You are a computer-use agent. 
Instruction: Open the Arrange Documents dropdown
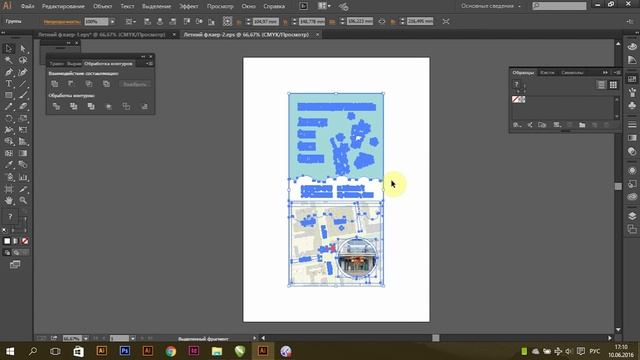pos(324,6)
